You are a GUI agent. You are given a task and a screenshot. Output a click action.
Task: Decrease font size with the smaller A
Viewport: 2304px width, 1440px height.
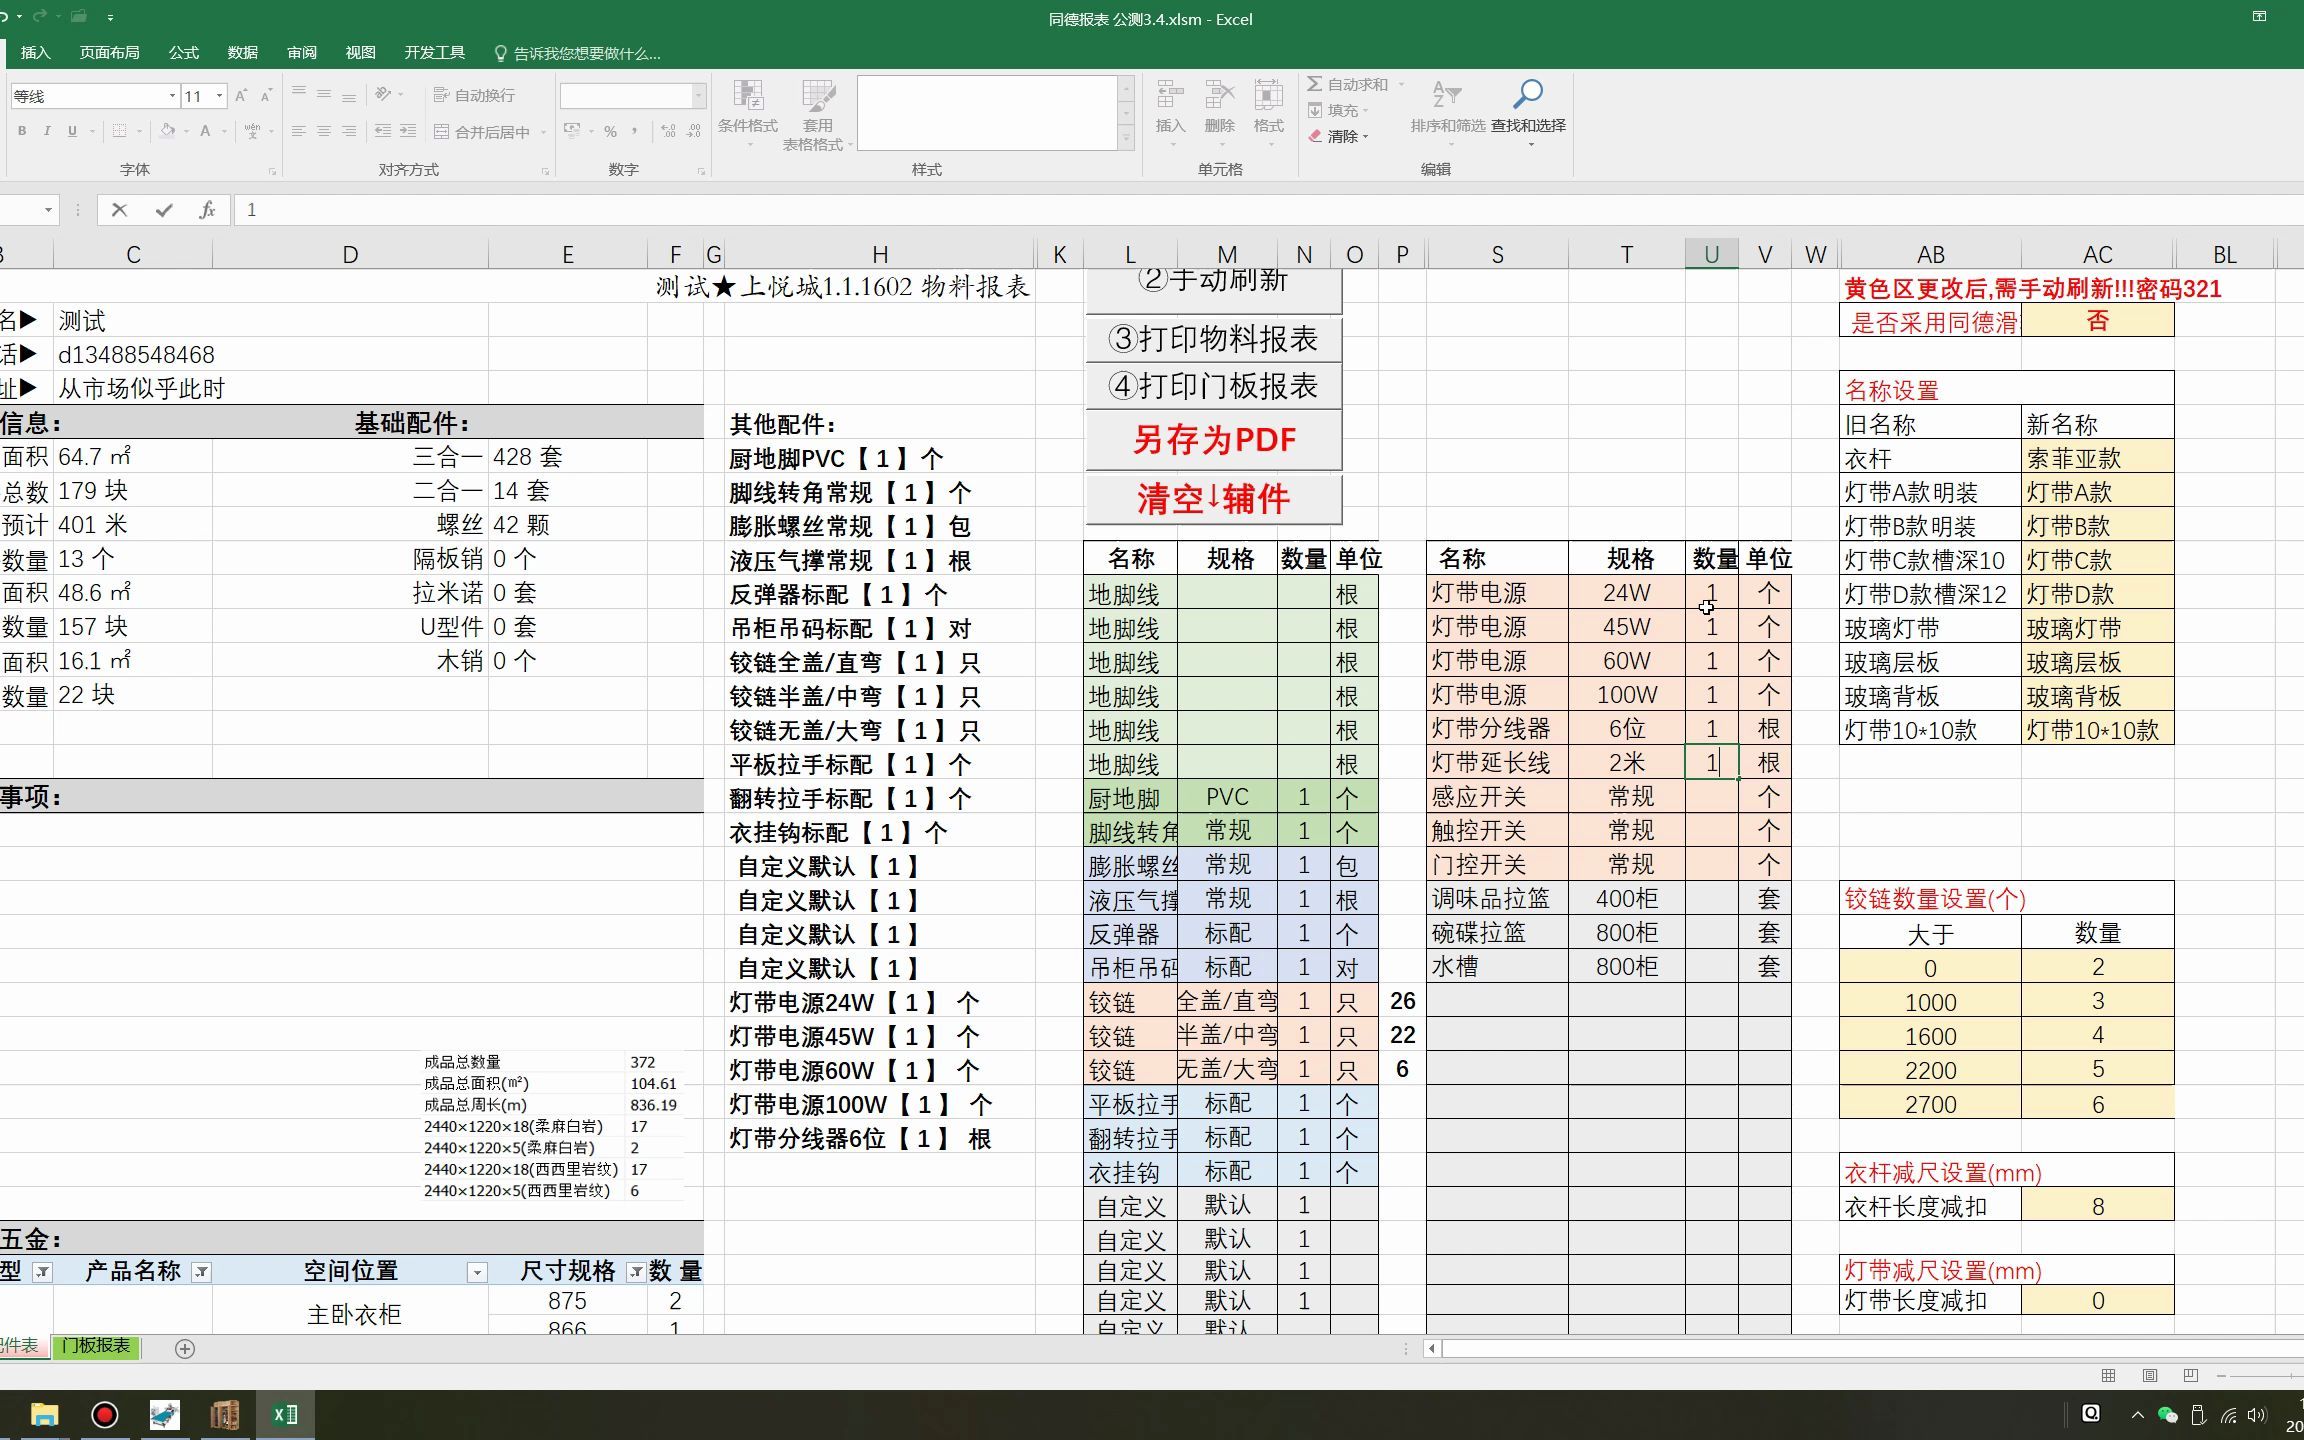266,96
